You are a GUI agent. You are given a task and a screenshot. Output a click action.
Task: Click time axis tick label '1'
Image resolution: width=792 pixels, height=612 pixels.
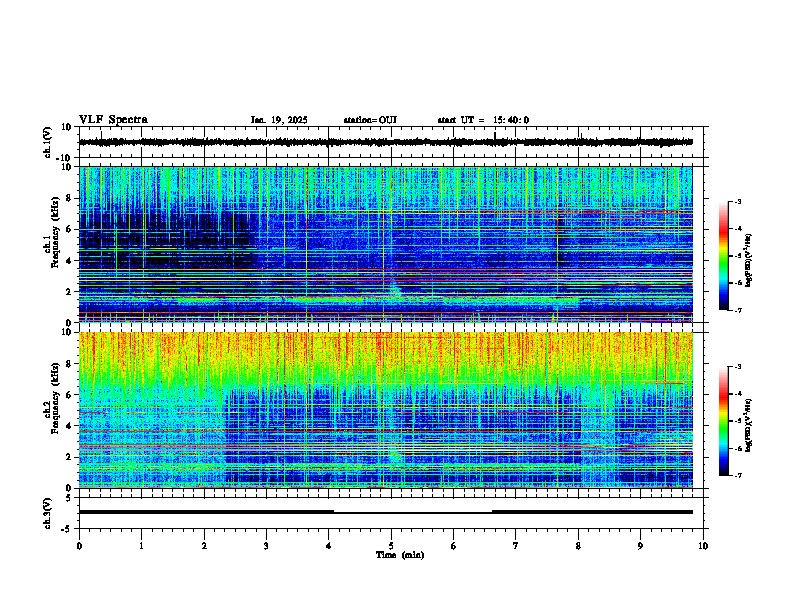pos(141,546)
